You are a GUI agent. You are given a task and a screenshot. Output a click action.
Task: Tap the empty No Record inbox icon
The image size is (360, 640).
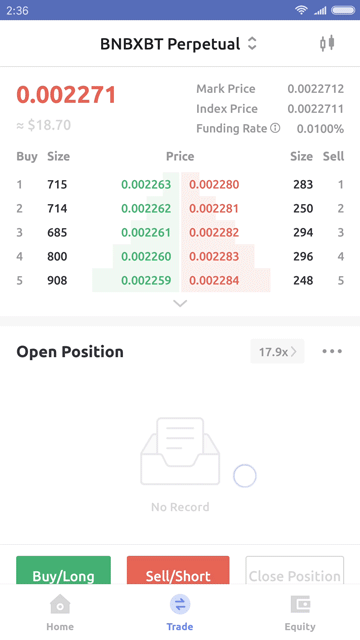tap(180, 451)
